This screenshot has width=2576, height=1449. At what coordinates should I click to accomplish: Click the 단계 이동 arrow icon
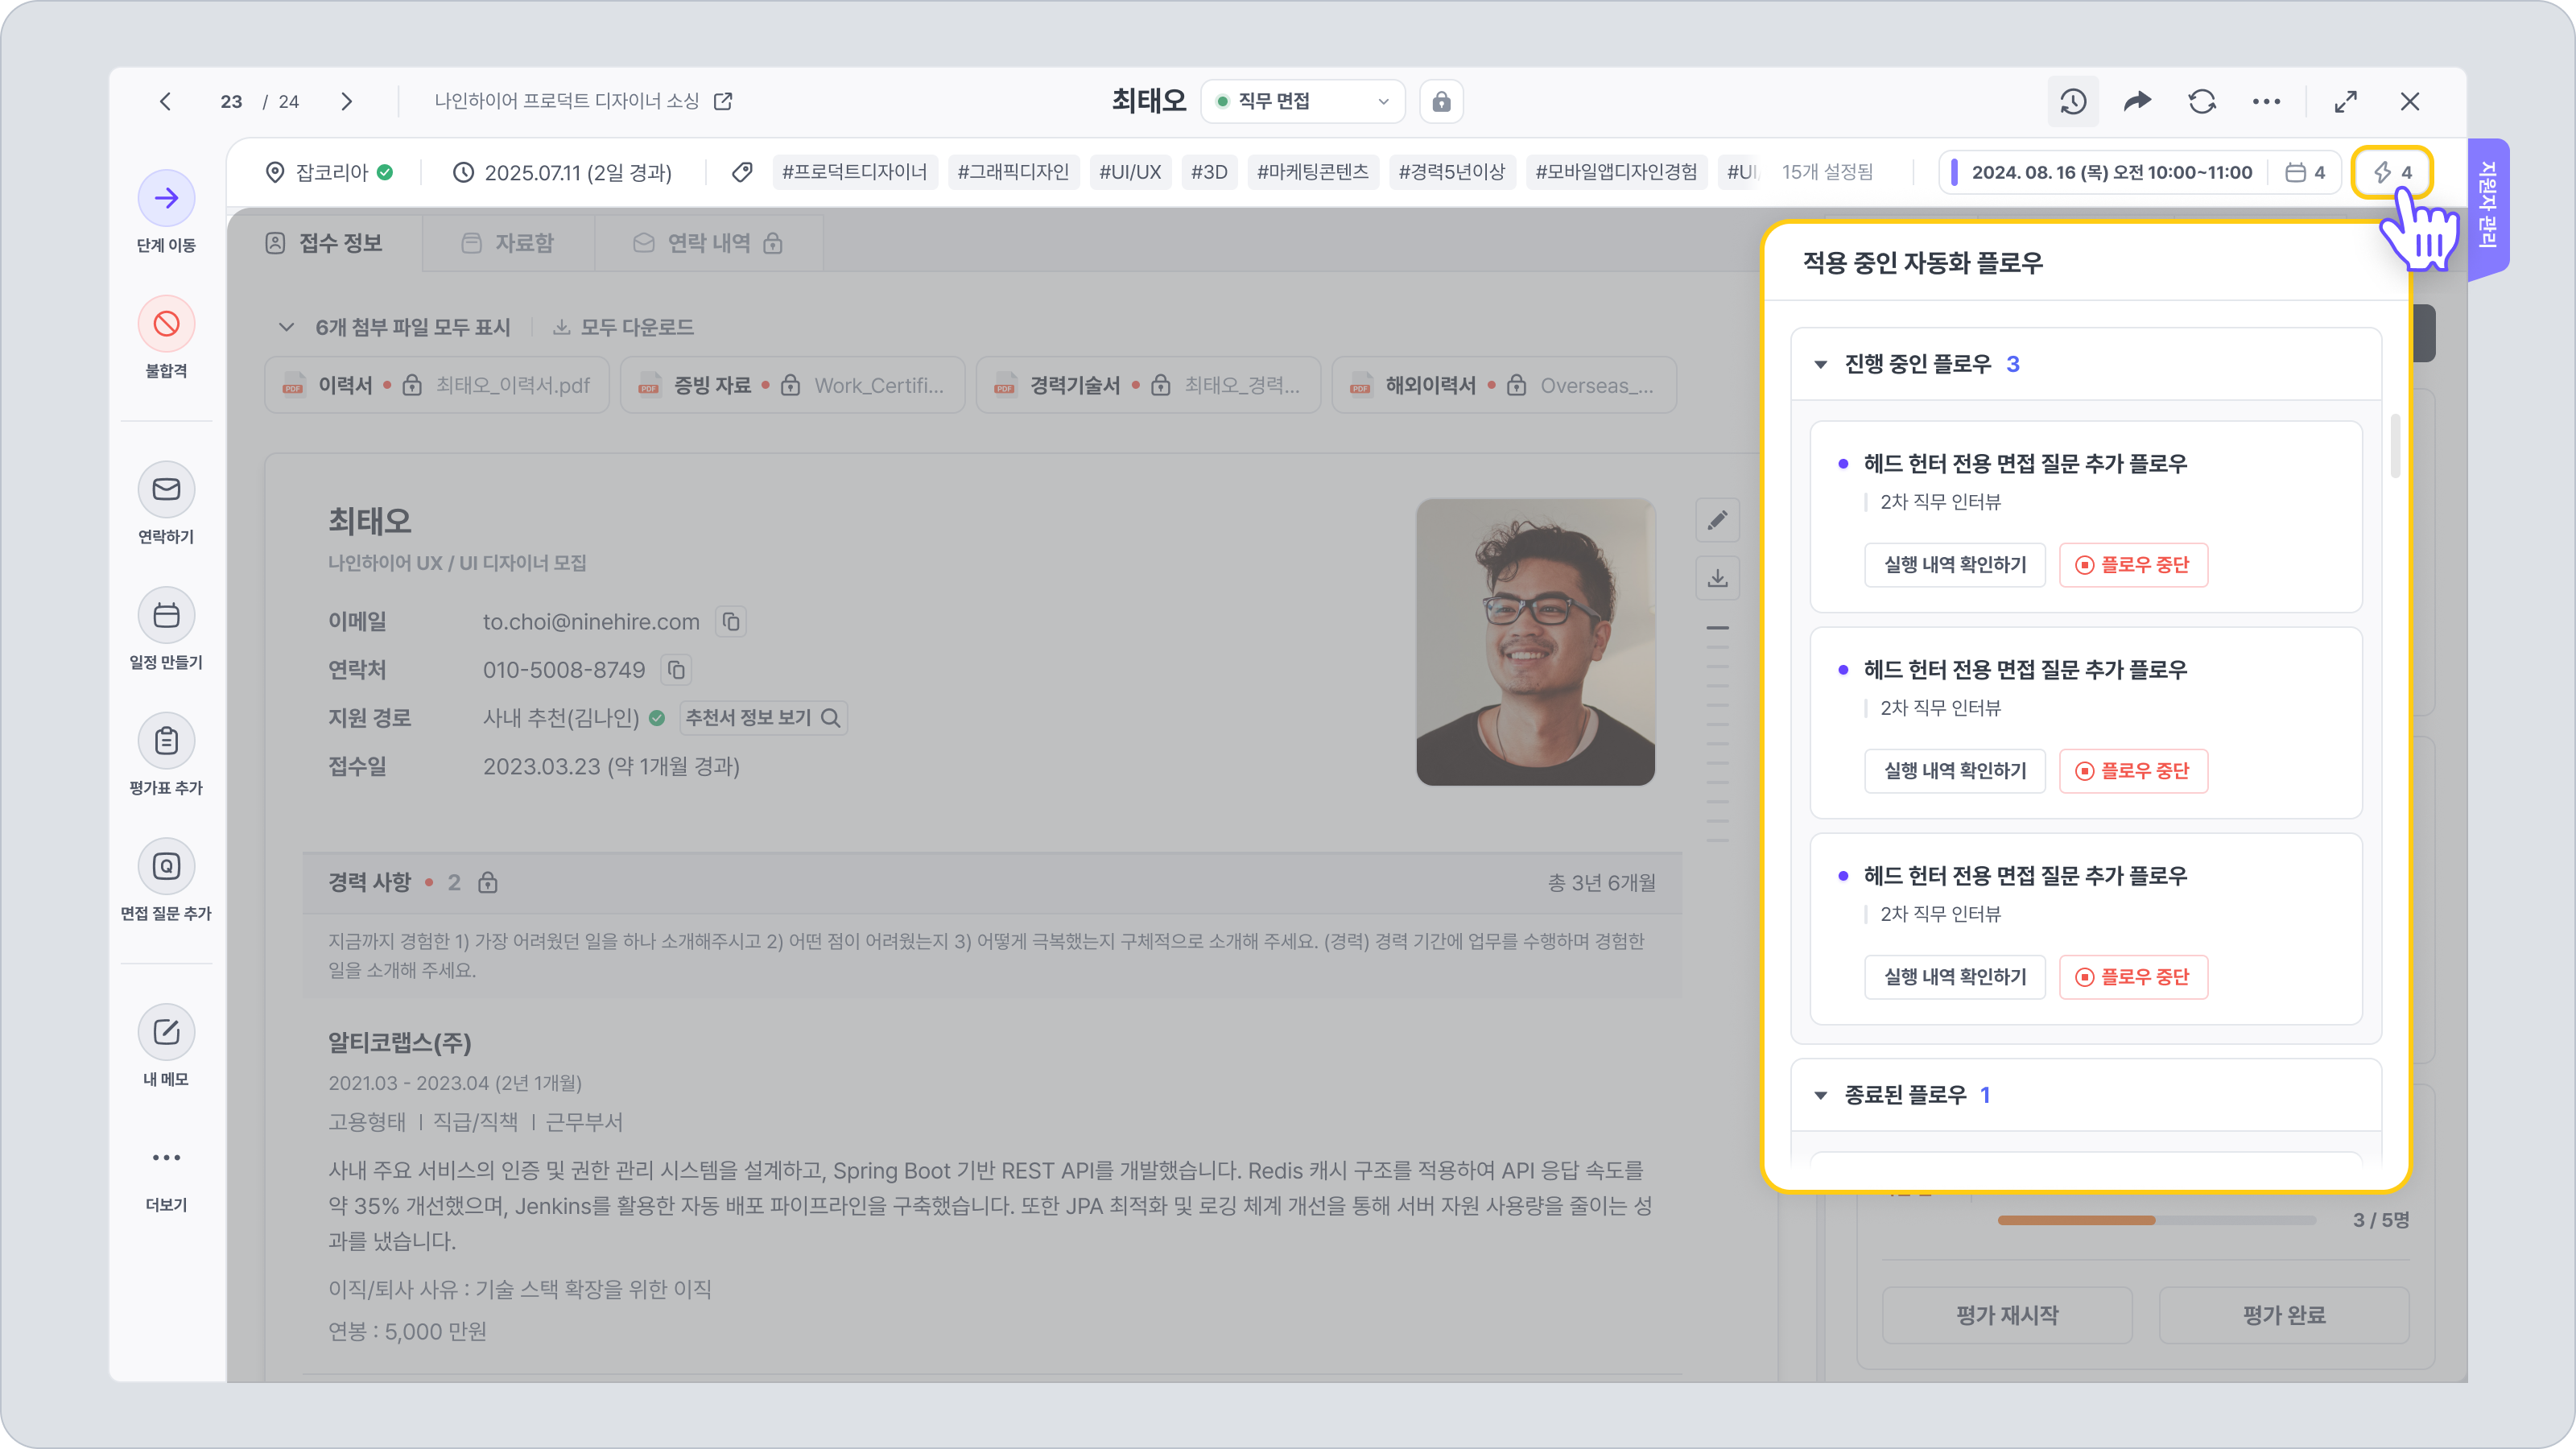tap(166, 198)
